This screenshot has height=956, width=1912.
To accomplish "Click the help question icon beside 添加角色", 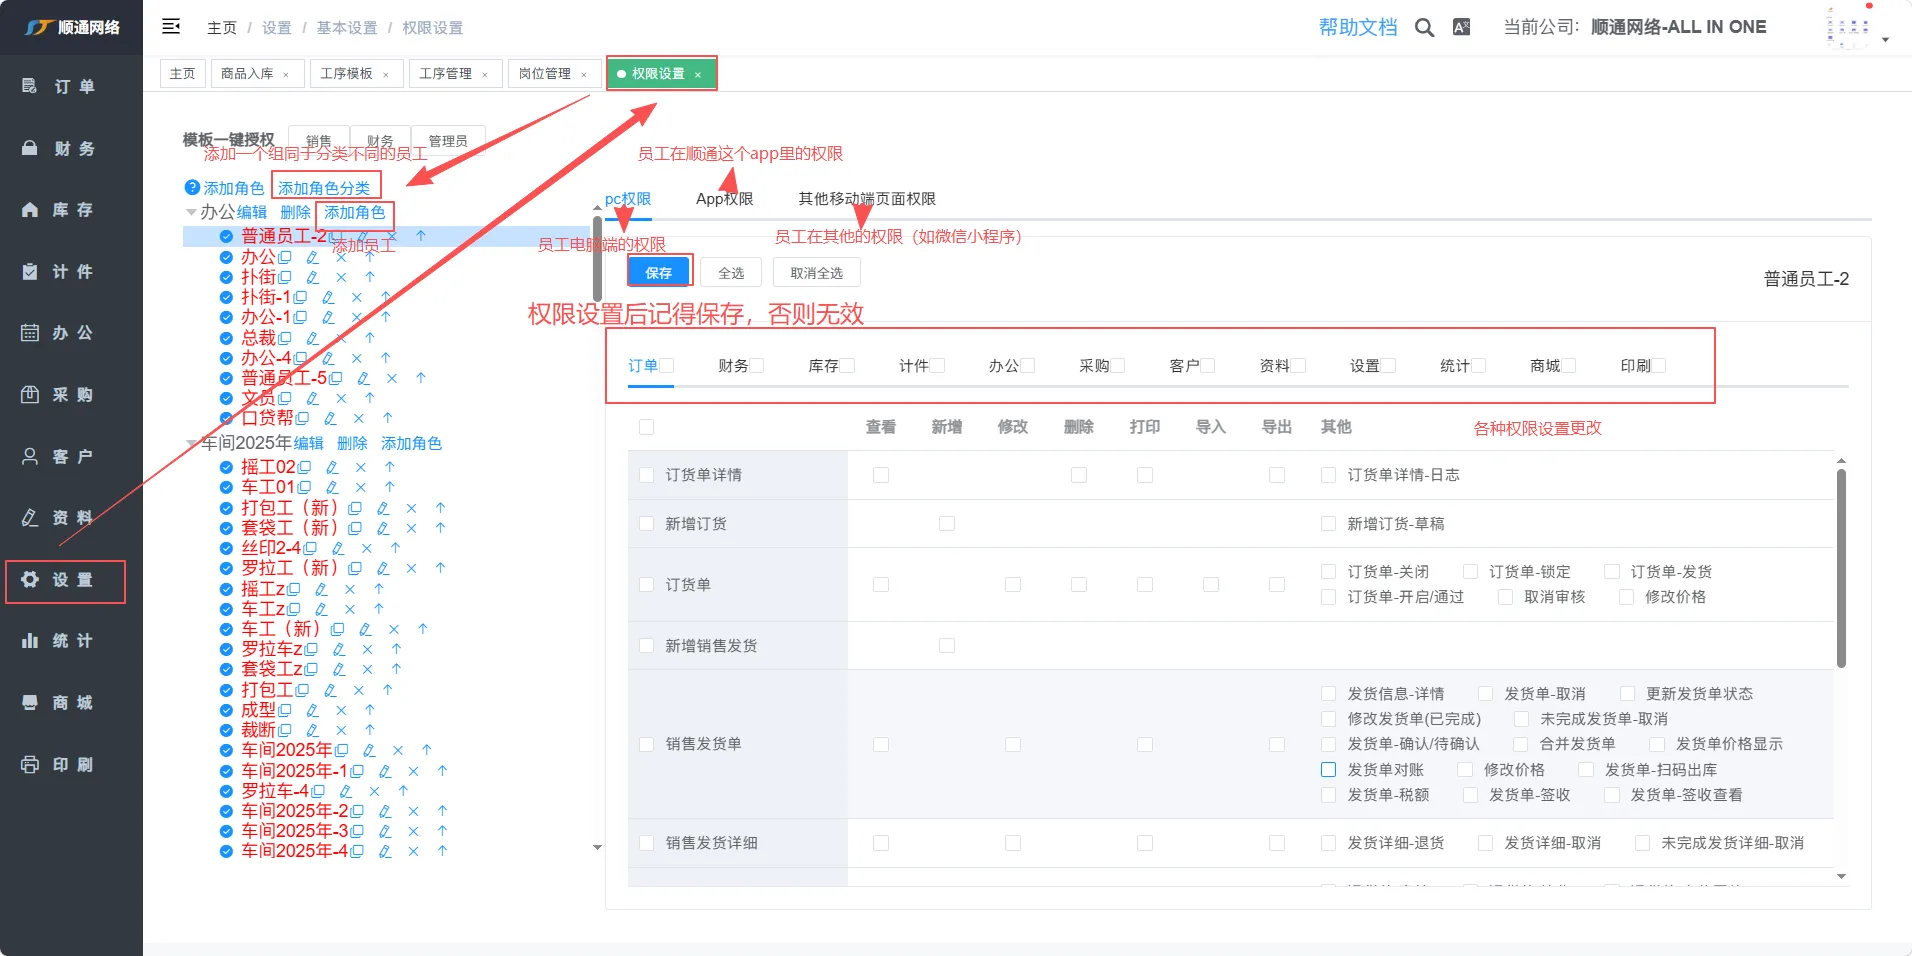I will coord(192,188).
